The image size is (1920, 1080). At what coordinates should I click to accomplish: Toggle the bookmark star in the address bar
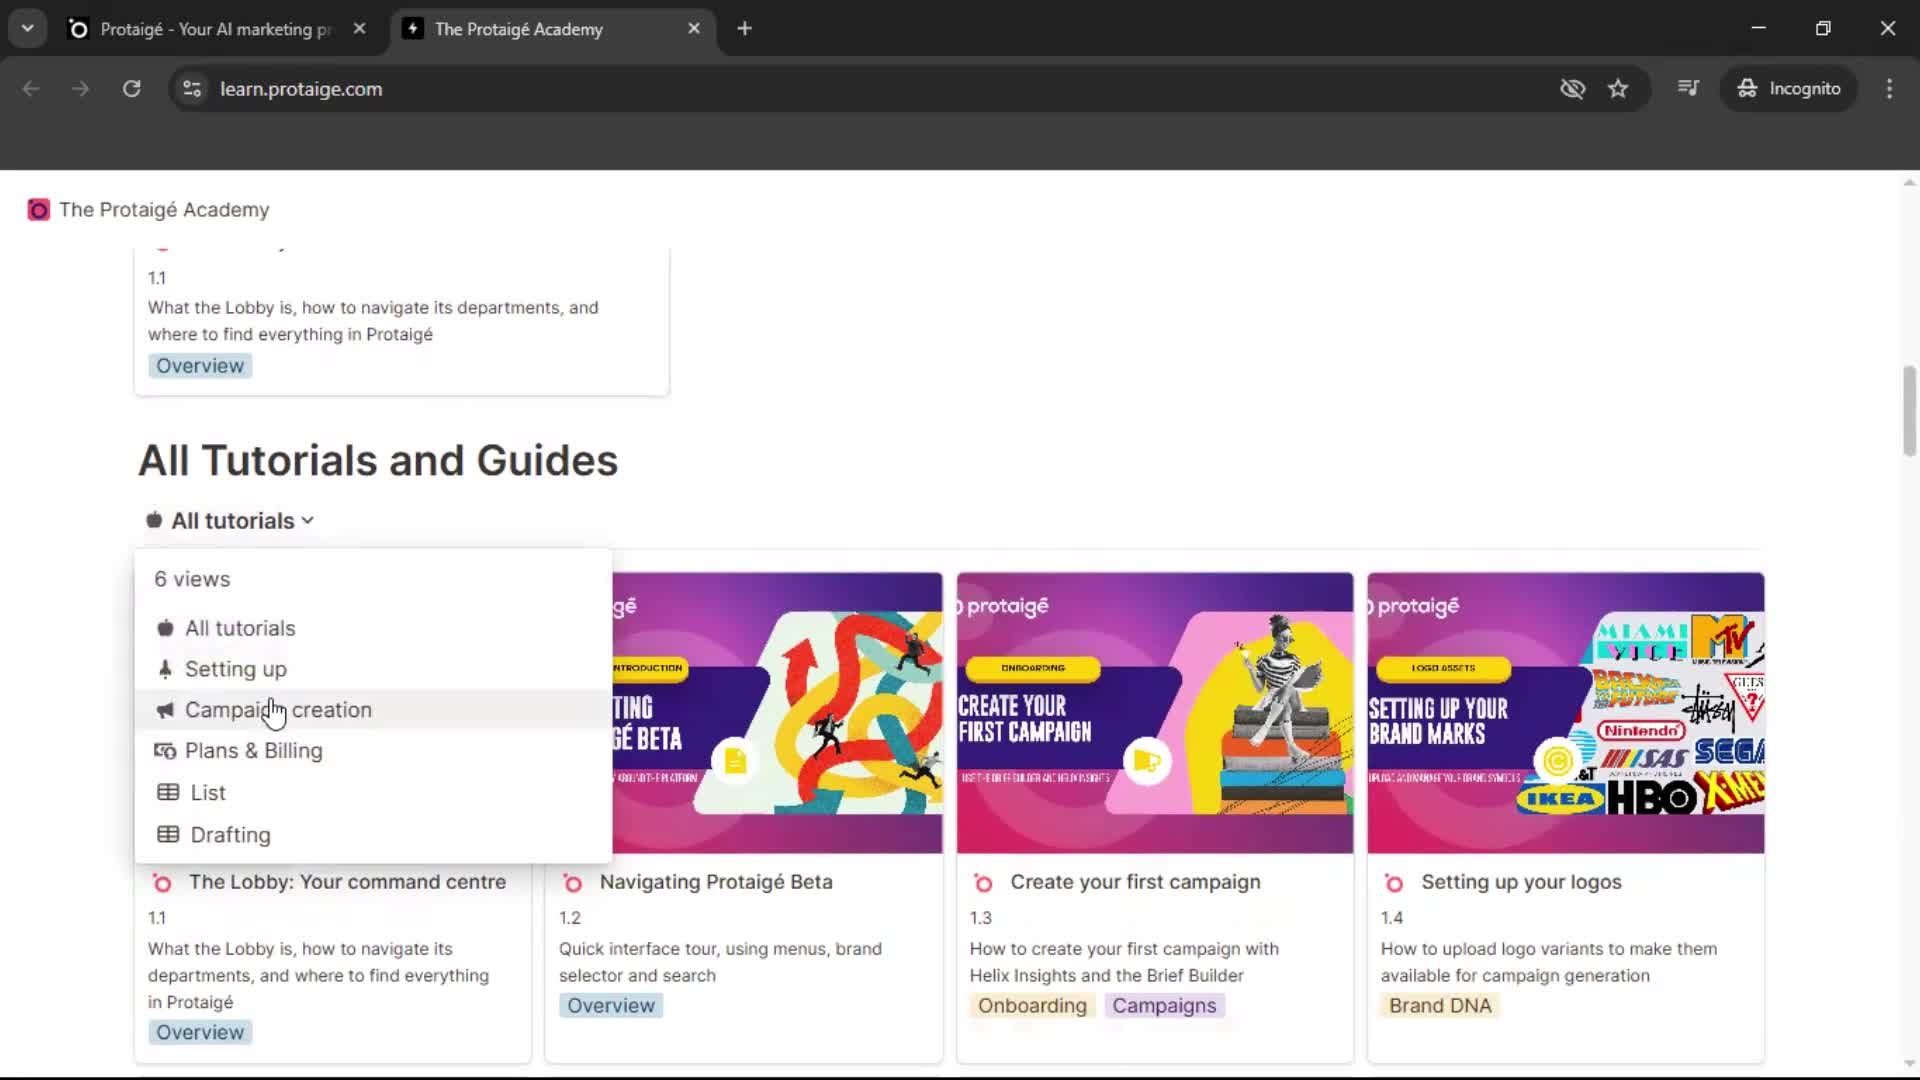click(x=1618, y=88)
